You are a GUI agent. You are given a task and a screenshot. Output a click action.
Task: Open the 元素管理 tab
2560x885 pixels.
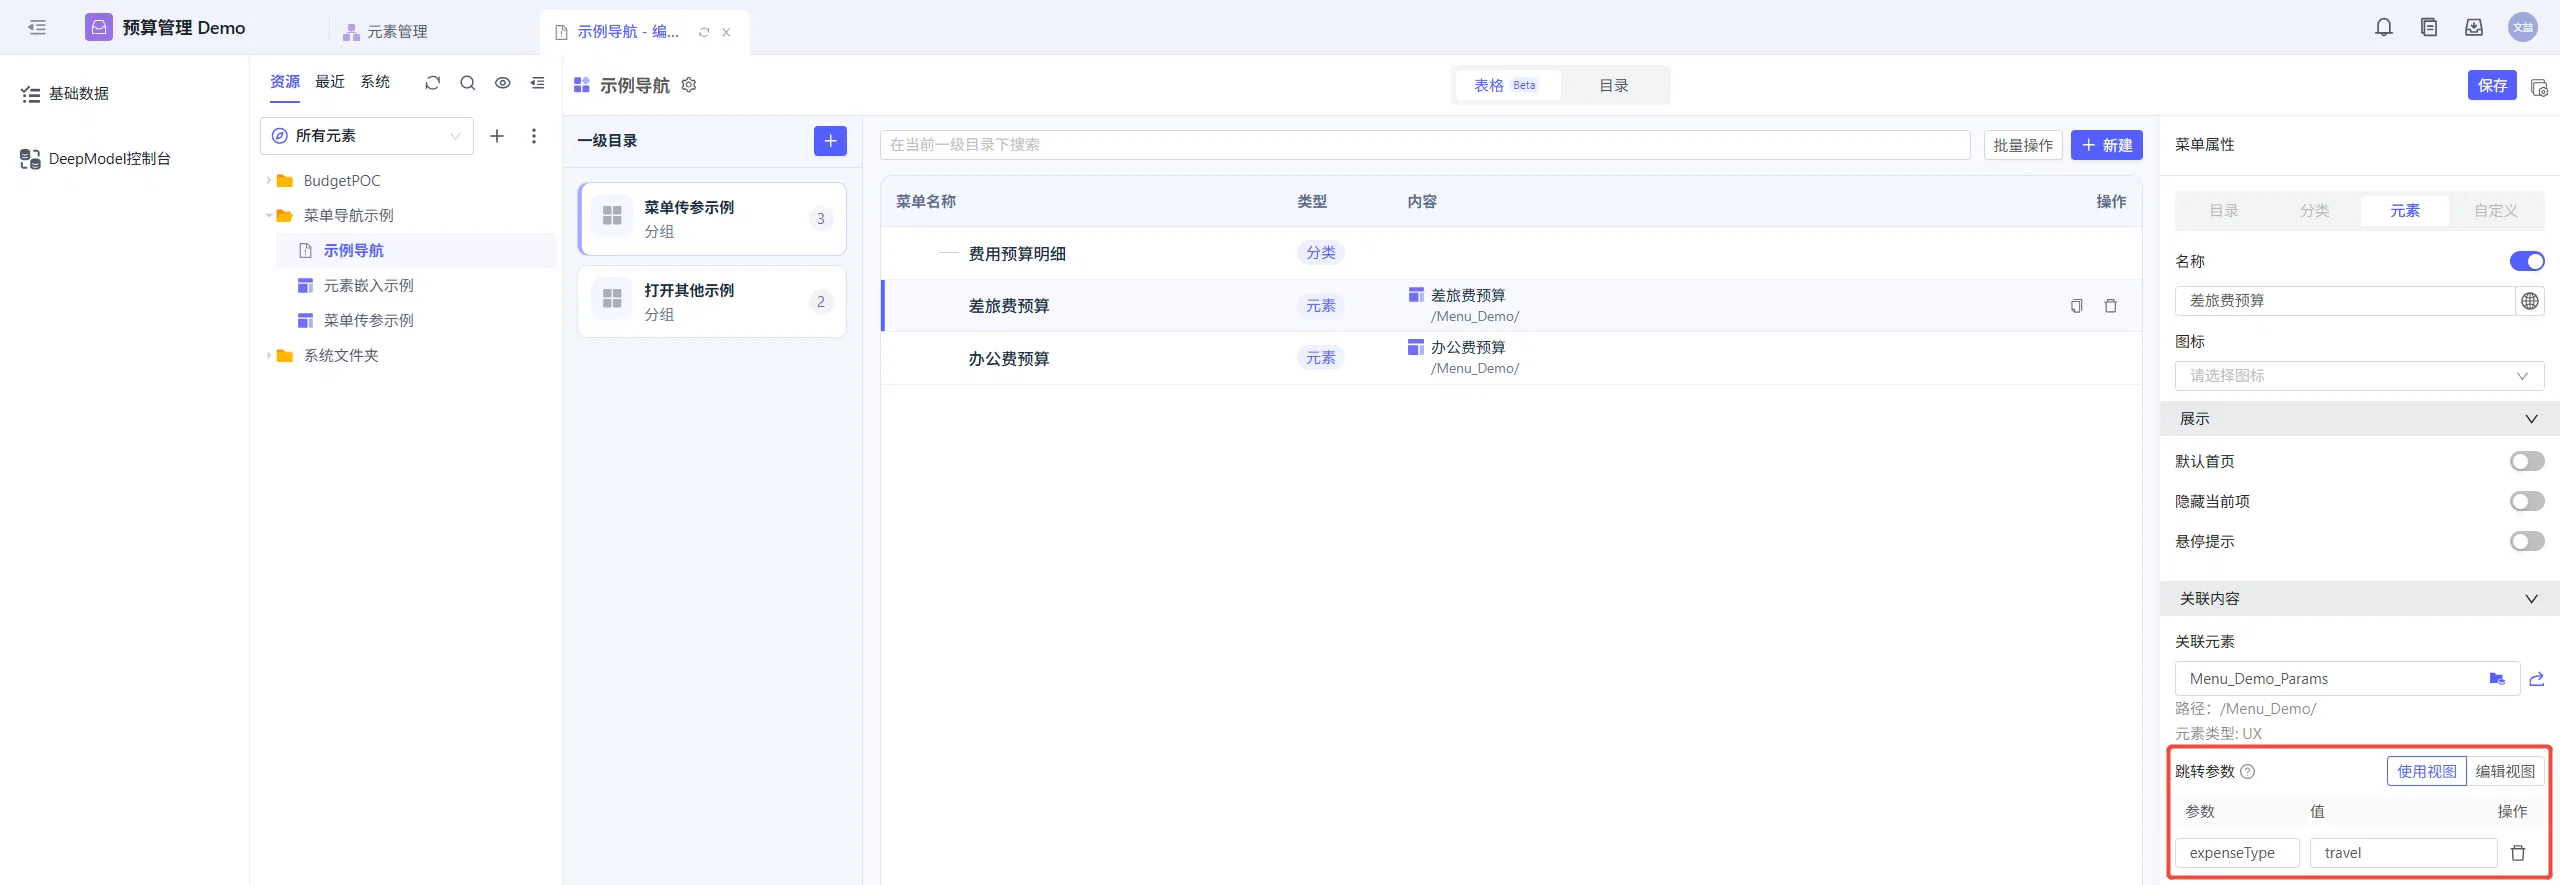pos(386,32)
